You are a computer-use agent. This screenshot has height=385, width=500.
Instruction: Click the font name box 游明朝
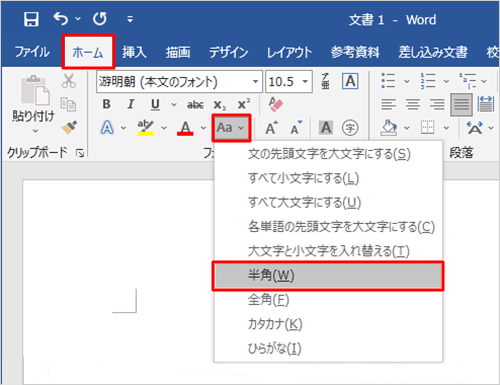pos(173,81)
